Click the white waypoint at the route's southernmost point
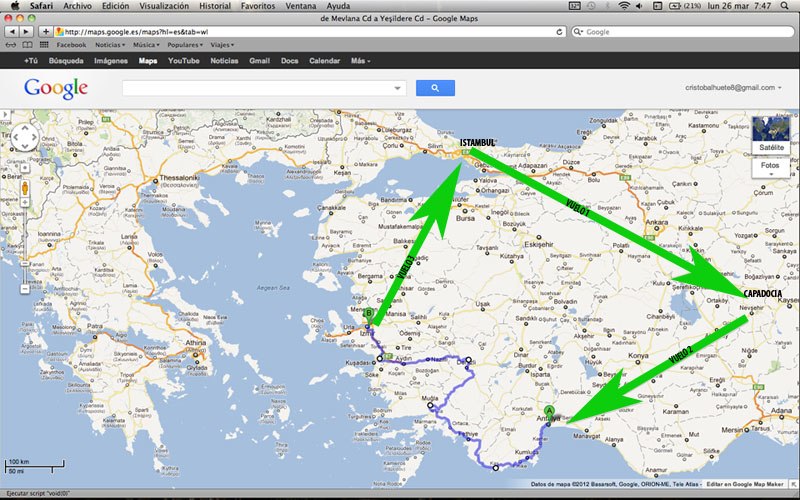Screen dimensions: 800x500 495,467
